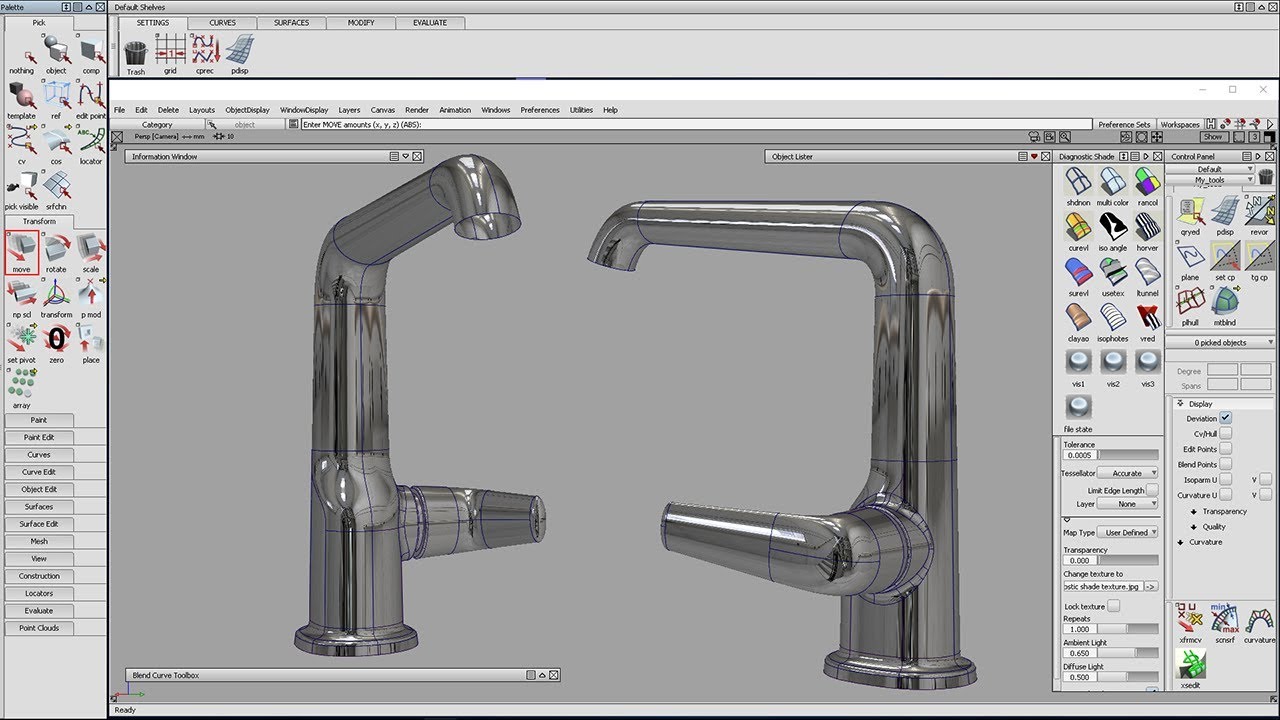The image size is (1280, 720).
Task: Switch to the CURVES shelf tab
Action: click(x=223, y=22)
